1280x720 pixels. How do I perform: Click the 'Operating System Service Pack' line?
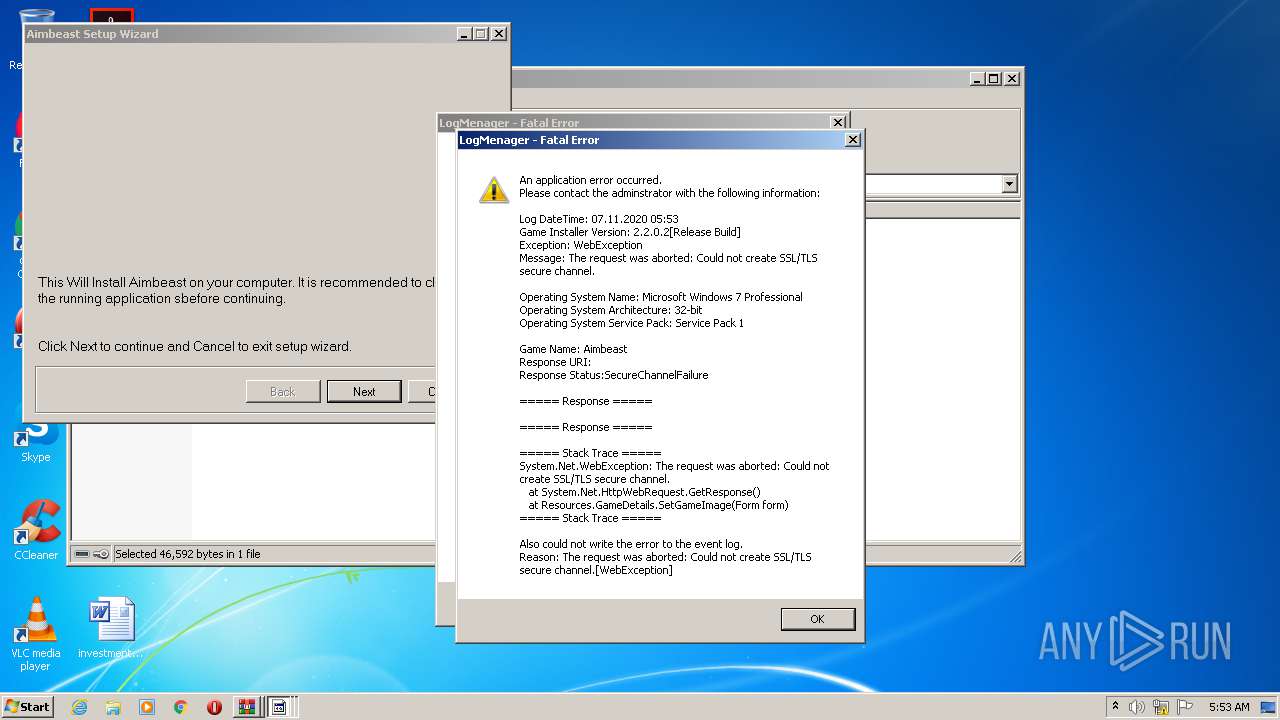click(x=631, y=323)
